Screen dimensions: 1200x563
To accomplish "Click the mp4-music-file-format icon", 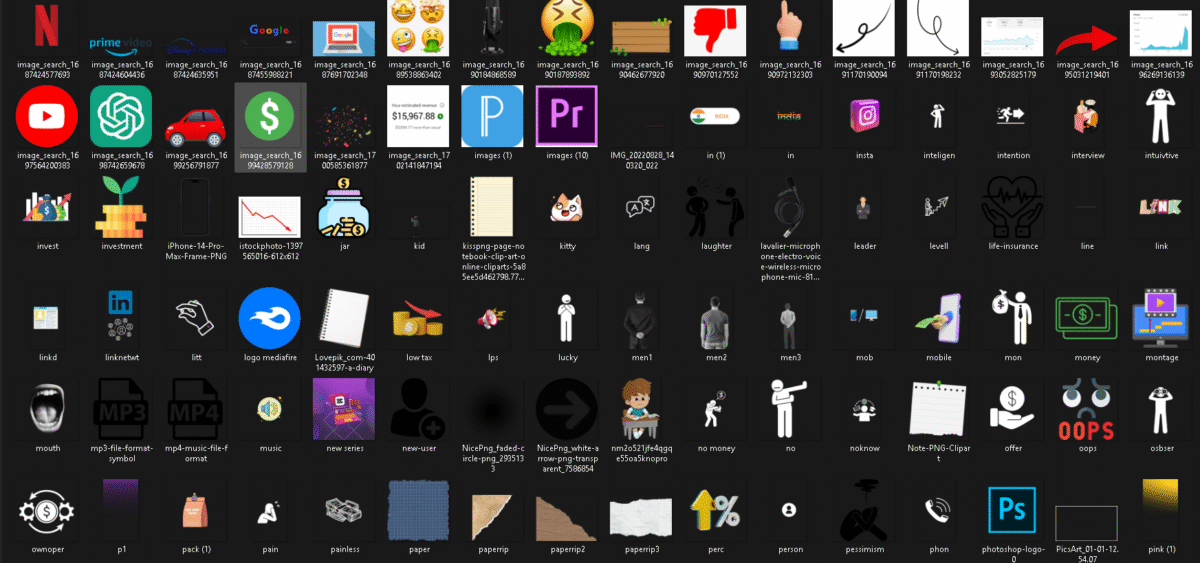I will [195, 410].
